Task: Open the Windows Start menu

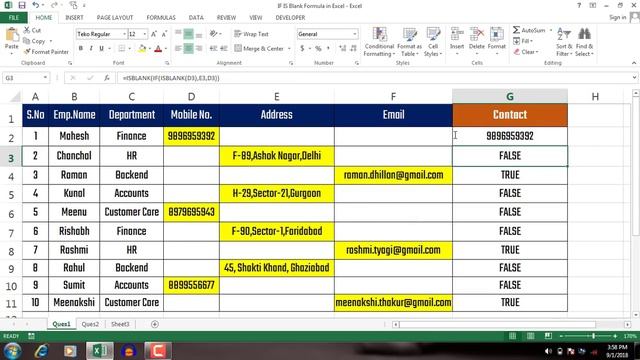Action: [12, 351]
